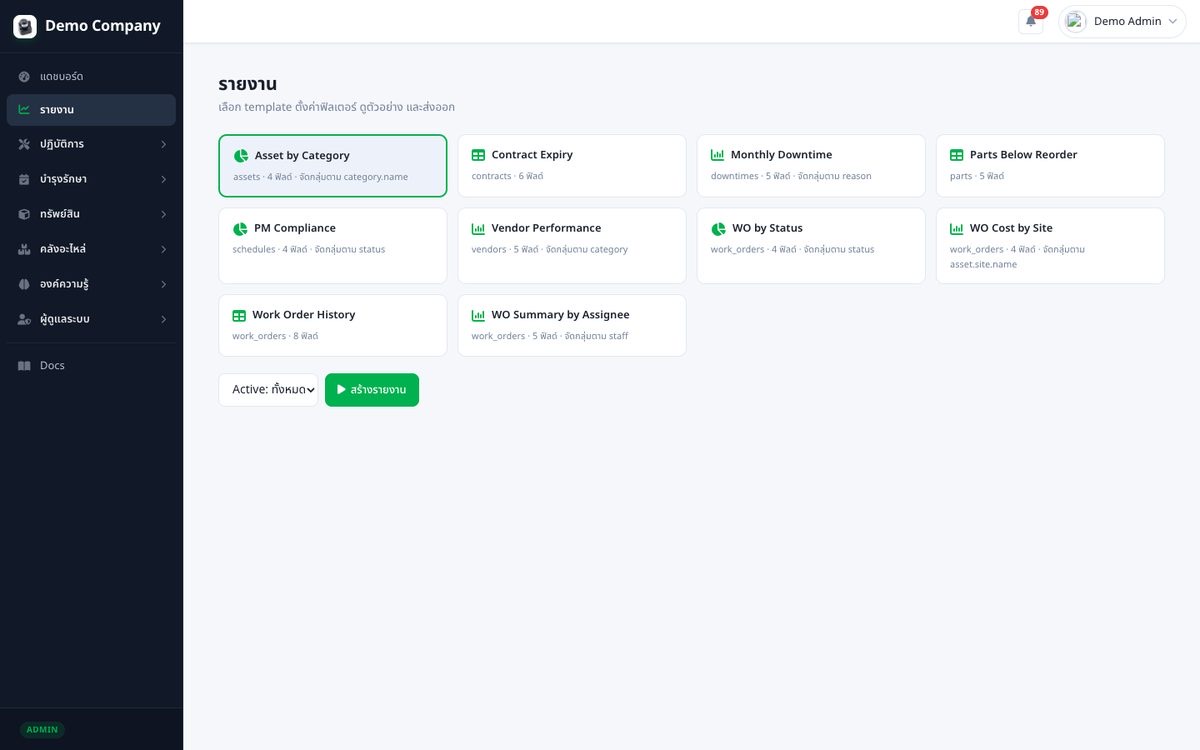Click 'จัดกลุ่มตาม staff' subtitle text

coord(596,336)
